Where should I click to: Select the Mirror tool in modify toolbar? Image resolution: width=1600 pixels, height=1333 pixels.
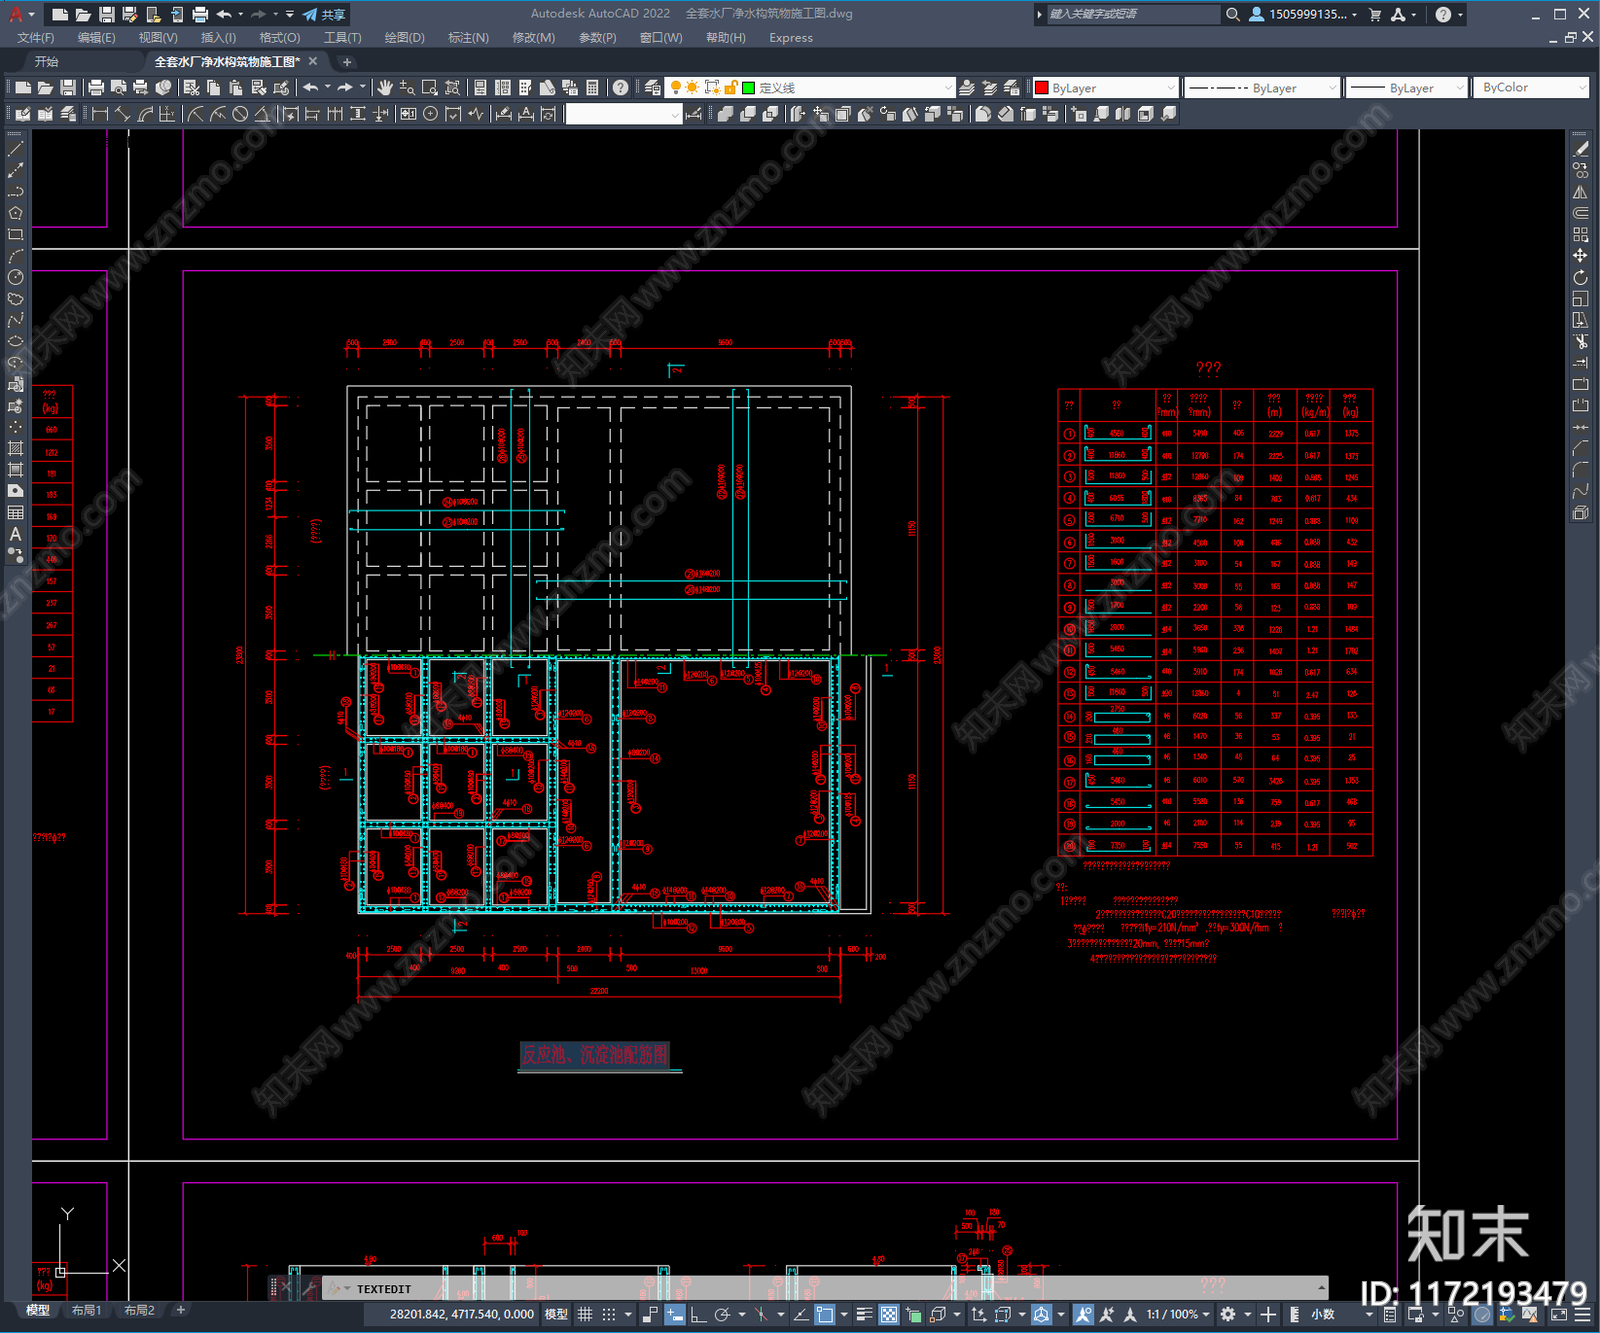click(1580, 191)
